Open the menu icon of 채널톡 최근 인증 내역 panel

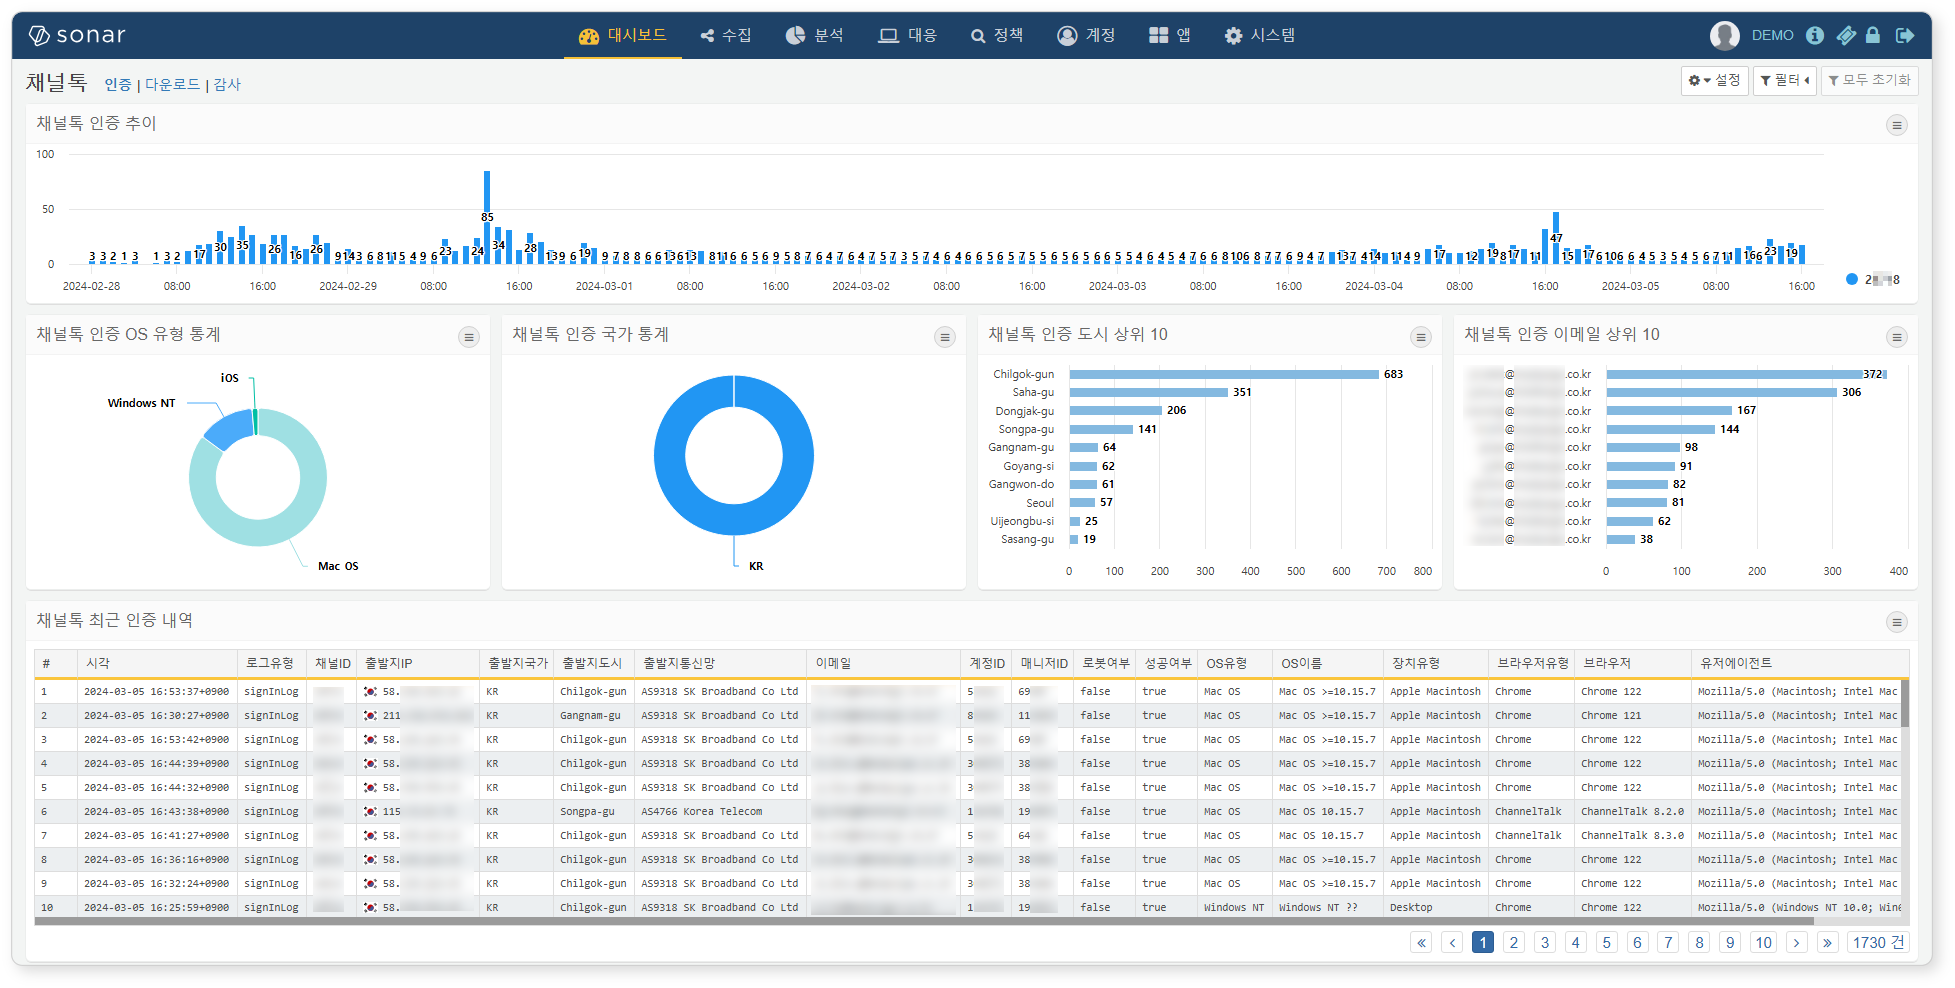click(x=1896, y=622)
